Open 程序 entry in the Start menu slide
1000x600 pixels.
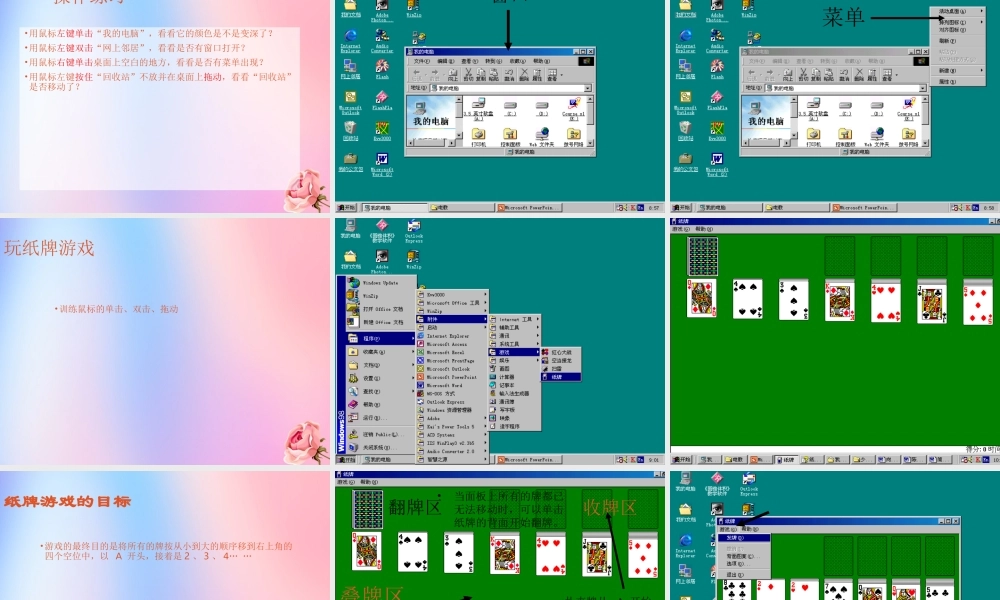381,339
